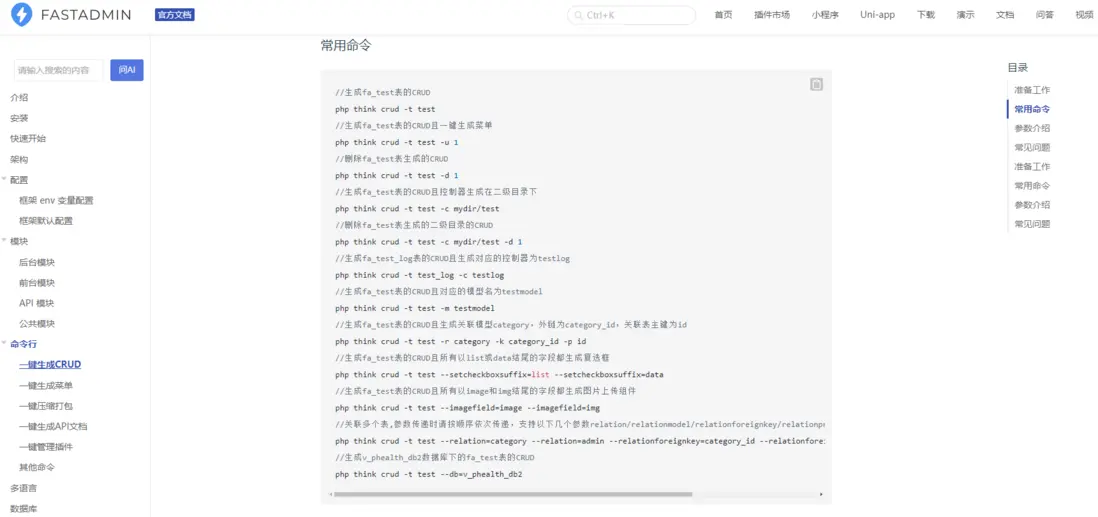Image resolution: width=1098 pixels, height=517 pixels.
Task: Click the 问AI button
Action: click(x=127, y=70)
